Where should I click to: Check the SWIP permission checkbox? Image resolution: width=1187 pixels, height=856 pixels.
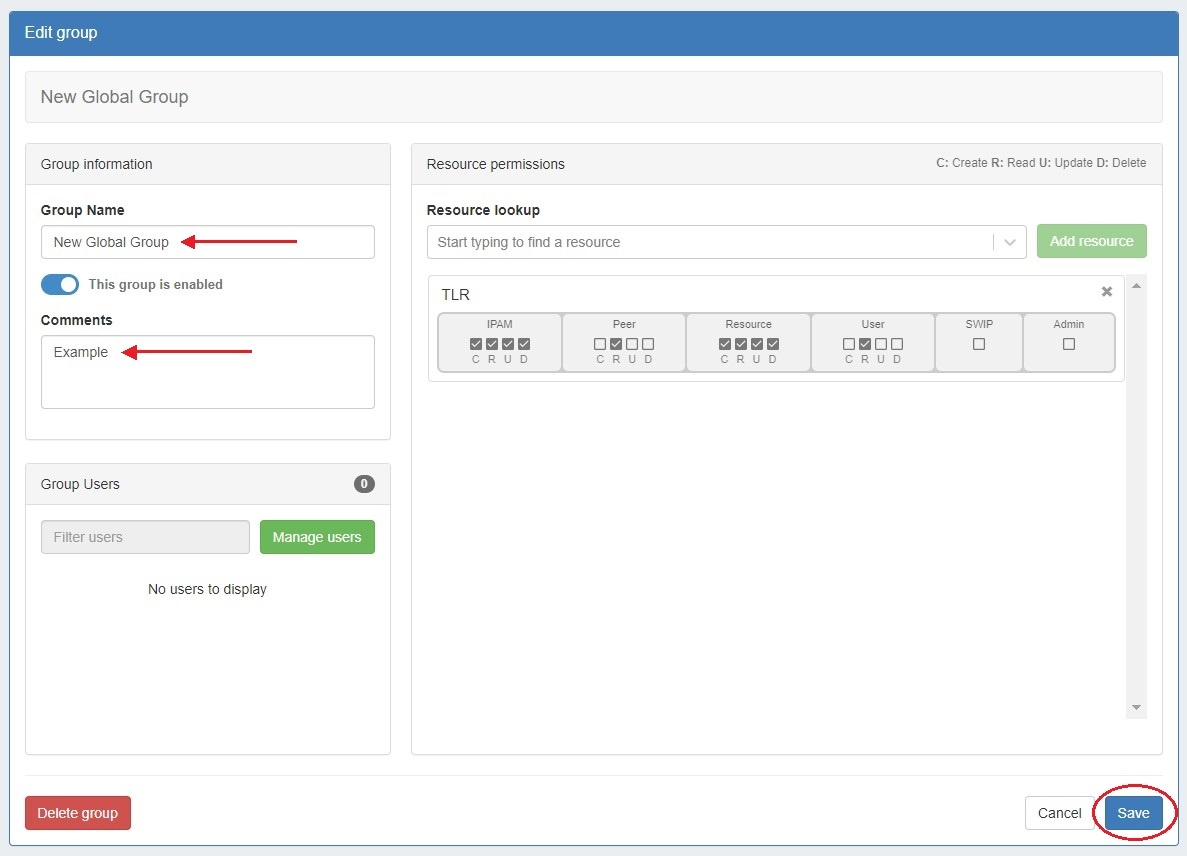979,344
